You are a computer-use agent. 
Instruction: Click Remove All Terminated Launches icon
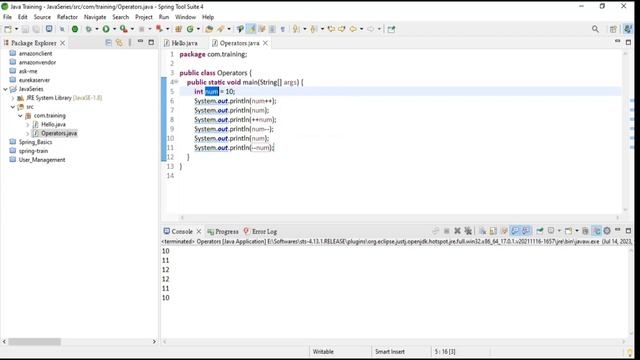(468, 231)
